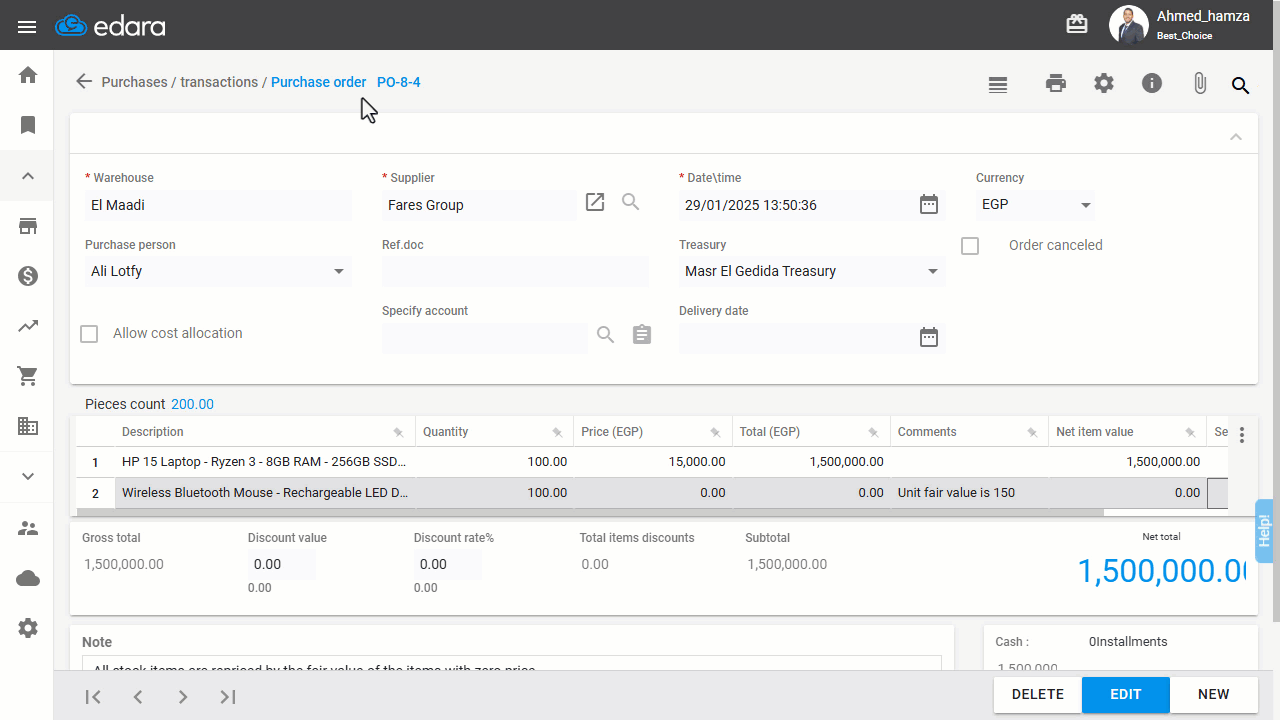Collapse the sidebar section with the up chevron
This screenshot has width=1280, height=720.
tap(28, 176)
